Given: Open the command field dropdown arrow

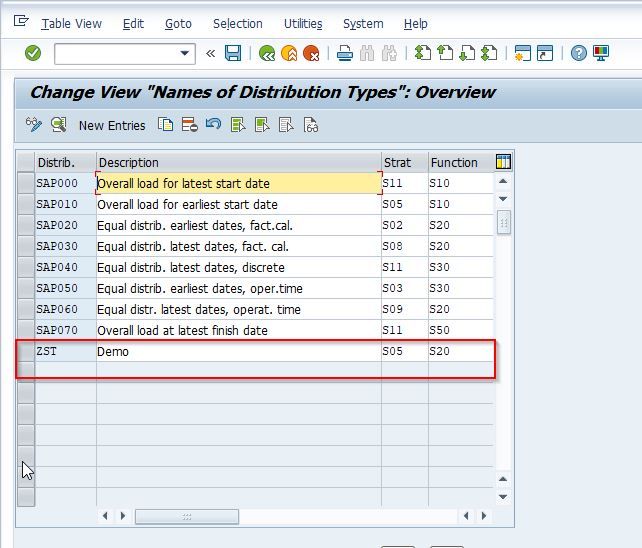Looking at the screenshot, I should point(185,53).
